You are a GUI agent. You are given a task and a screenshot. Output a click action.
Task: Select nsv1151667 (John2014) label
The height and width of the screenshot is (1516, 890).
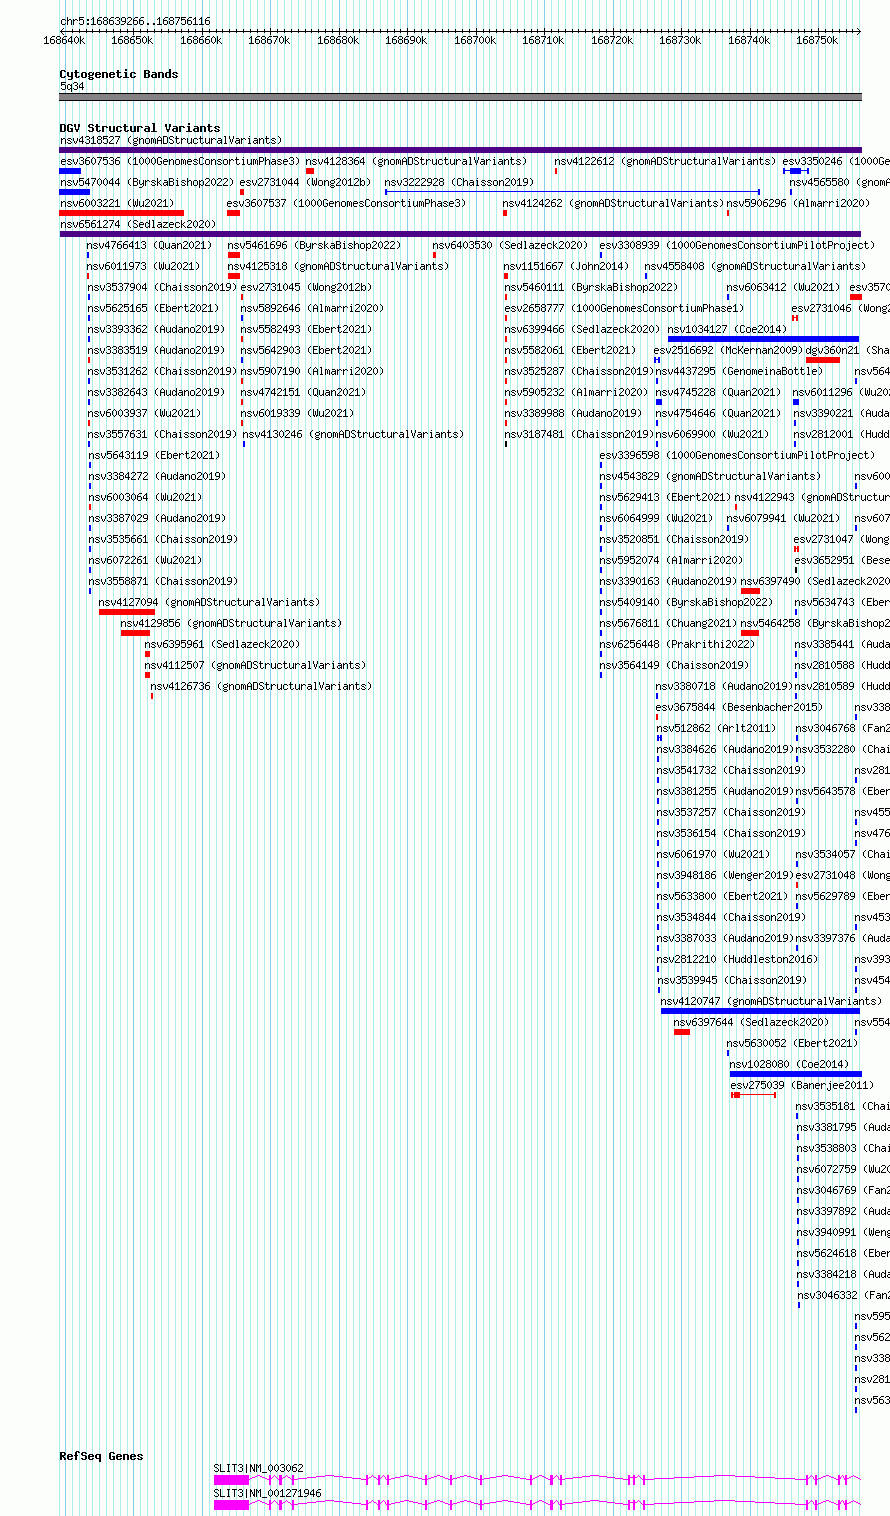567,266
